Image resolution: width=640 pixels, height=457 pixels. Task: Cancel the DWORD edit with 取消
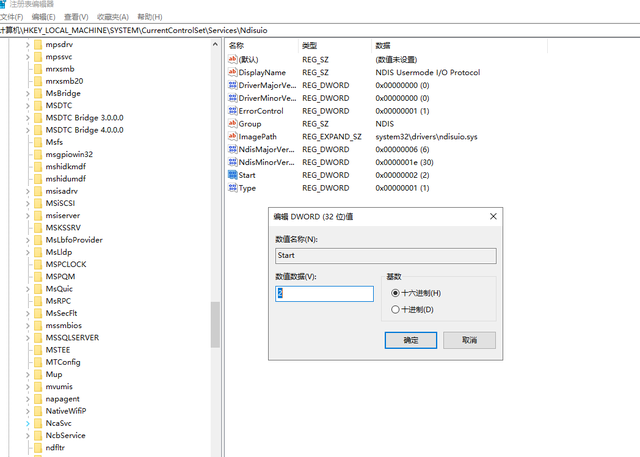point(469,340)
